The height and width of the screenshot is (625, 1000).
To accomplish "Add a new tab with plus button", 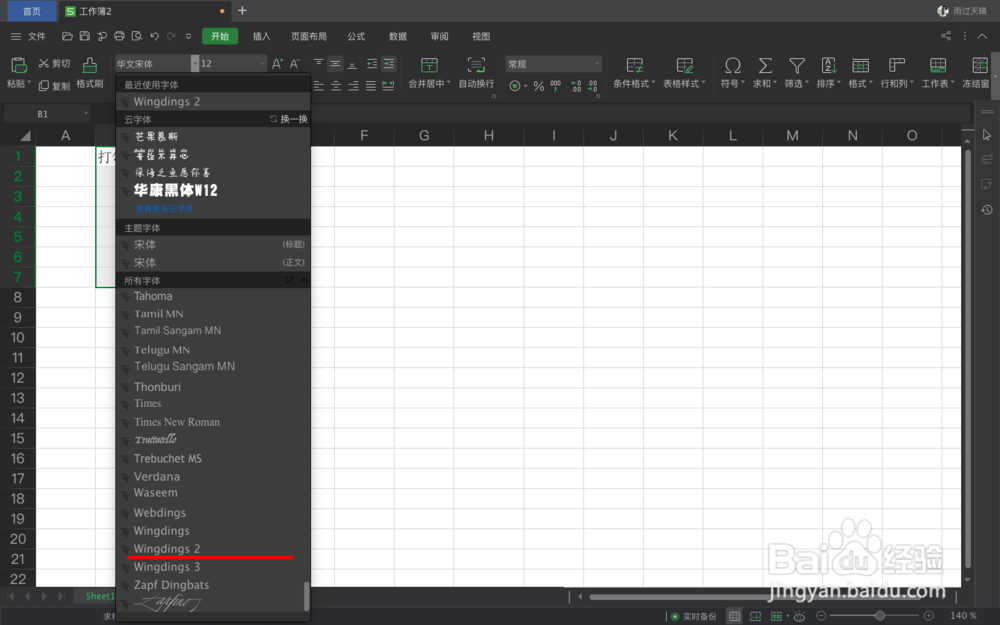I will coord(242,11).
